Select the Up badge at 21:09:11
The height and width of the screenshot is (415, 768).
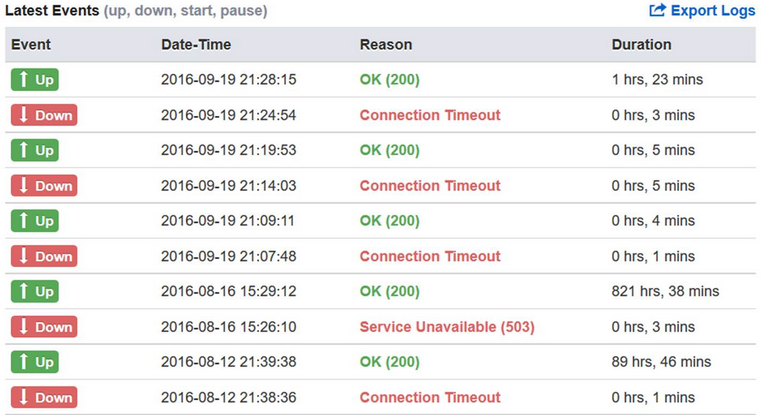tap(35, 220)
